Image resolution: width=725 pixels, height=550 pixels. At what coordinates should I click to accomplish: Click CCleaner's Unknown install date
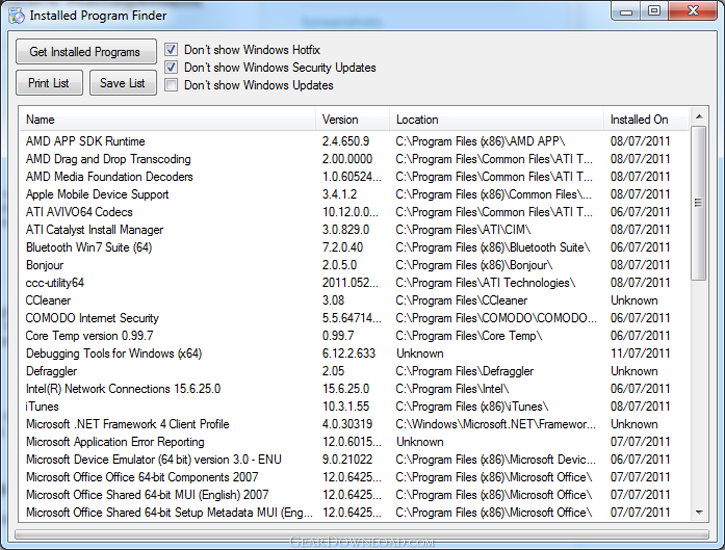pyautogui.click(x=634, y=300)
